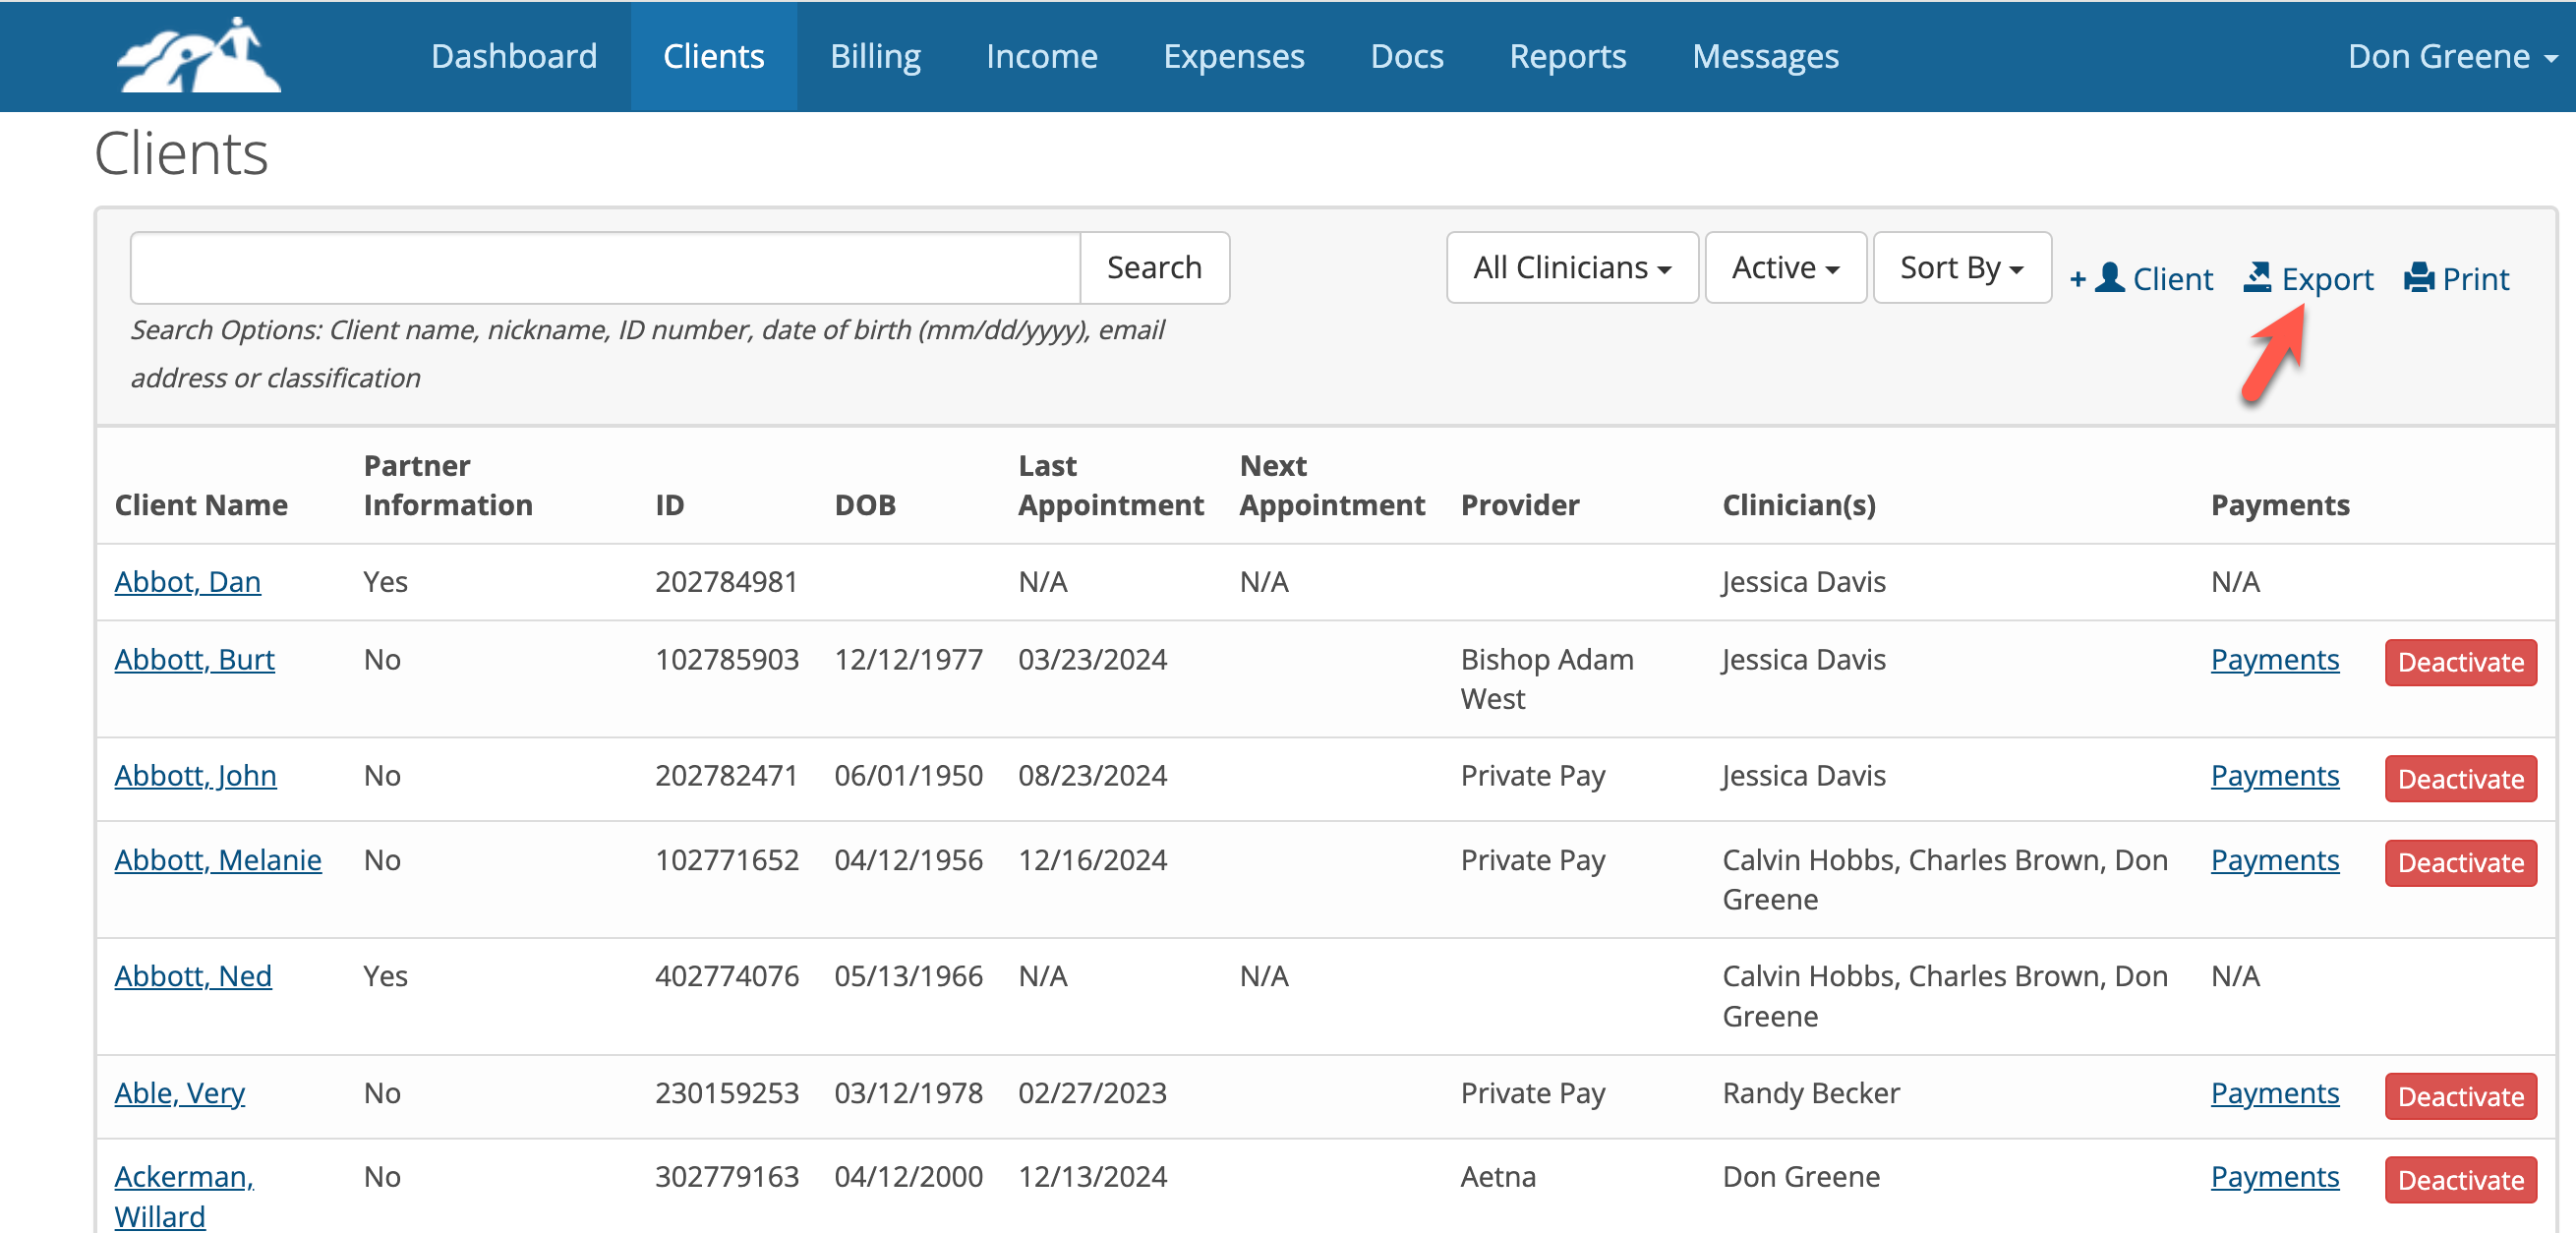Focus the client search input field
The image size is (2576, 1233).
click(605, 268)
